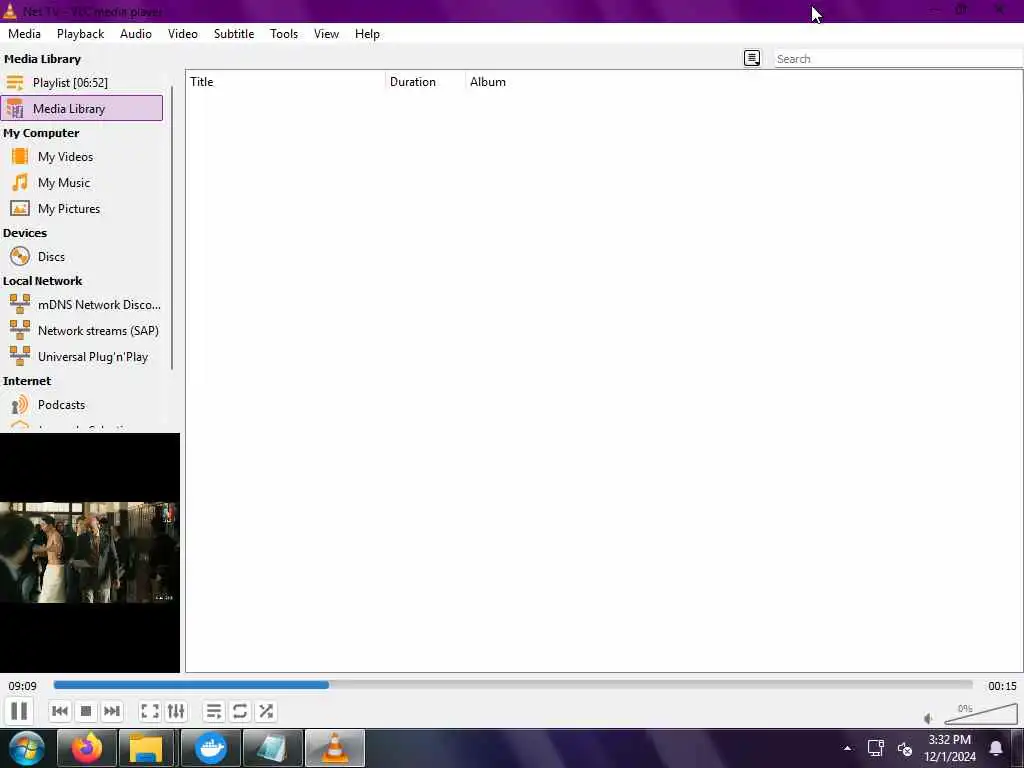Change playlist view mode icon

point(752,58)
